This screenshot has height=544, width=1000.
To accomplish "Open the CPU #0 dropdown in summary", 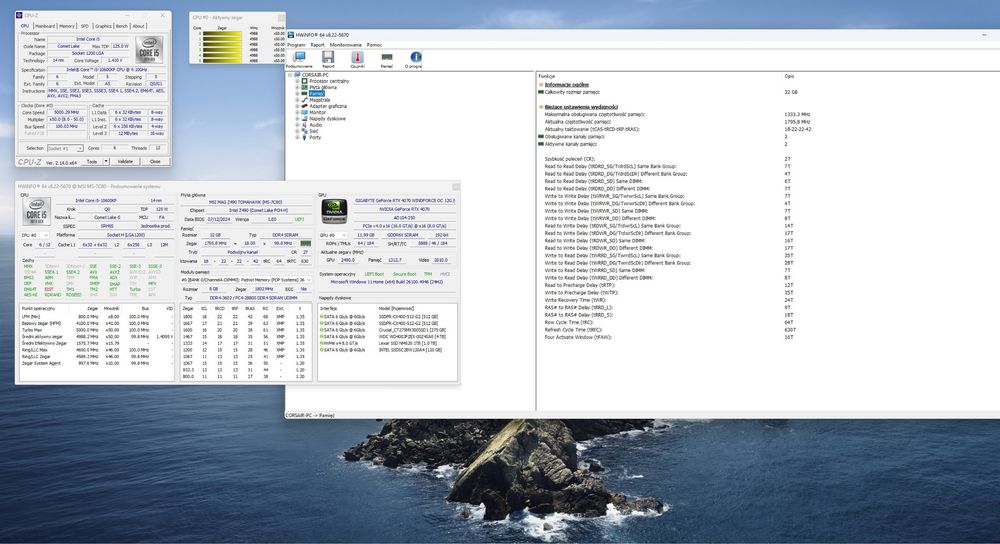I will pyautogui.click(x=36, y=235).
